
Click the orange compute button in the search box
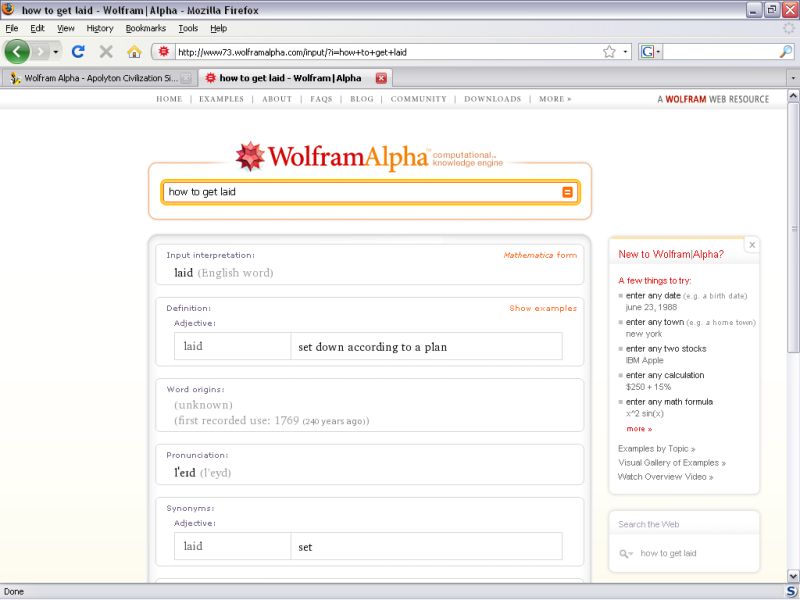(567, 192)
